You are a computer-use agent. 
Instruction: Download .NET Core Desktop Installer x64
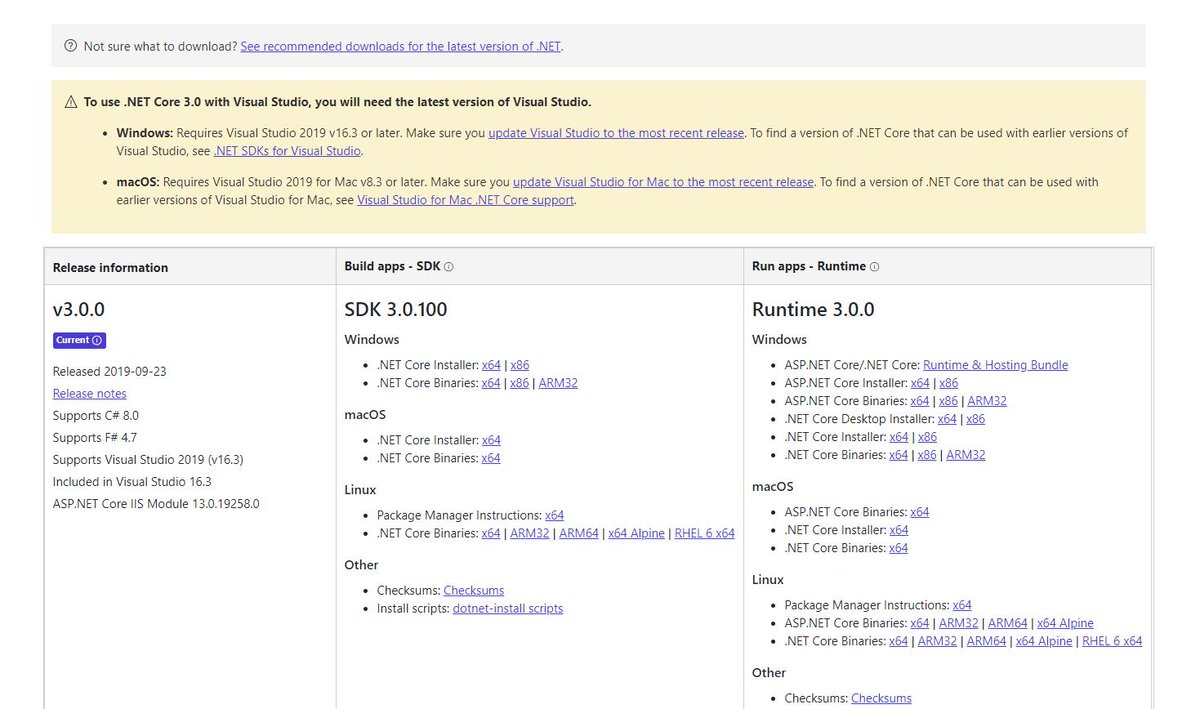coord(947,419)
